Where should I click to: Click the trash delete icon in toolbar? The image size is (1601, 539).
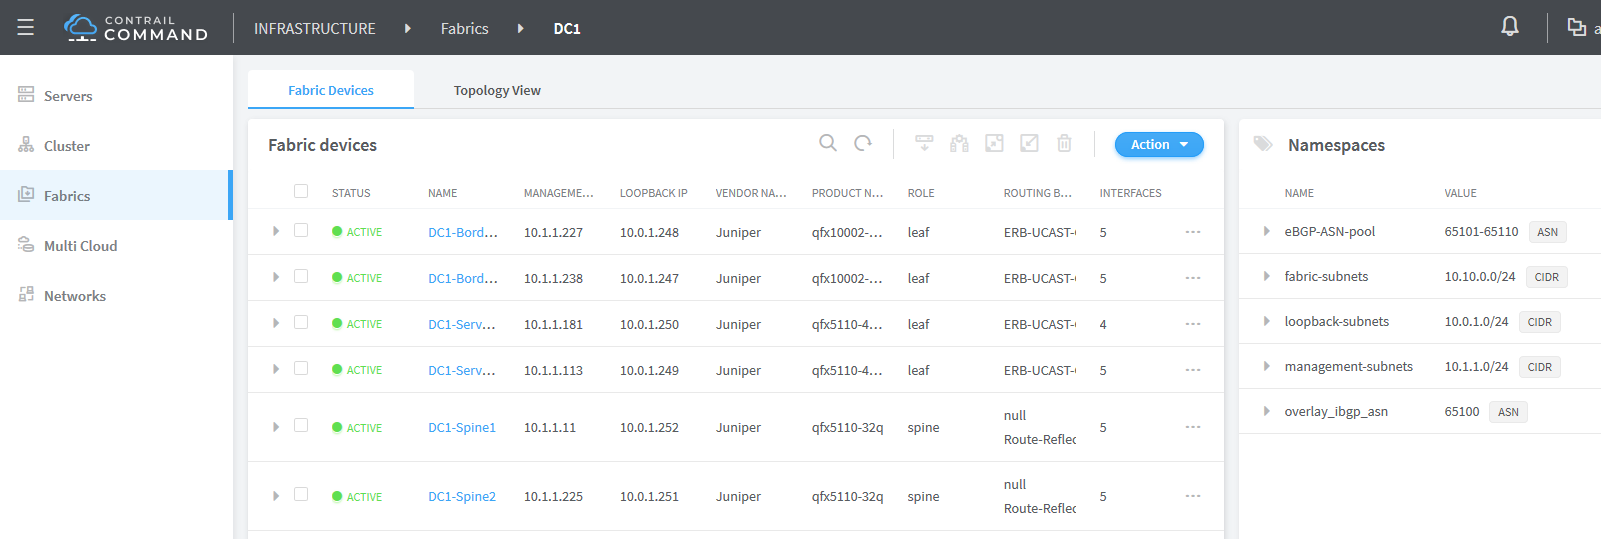pos(1064,143)
